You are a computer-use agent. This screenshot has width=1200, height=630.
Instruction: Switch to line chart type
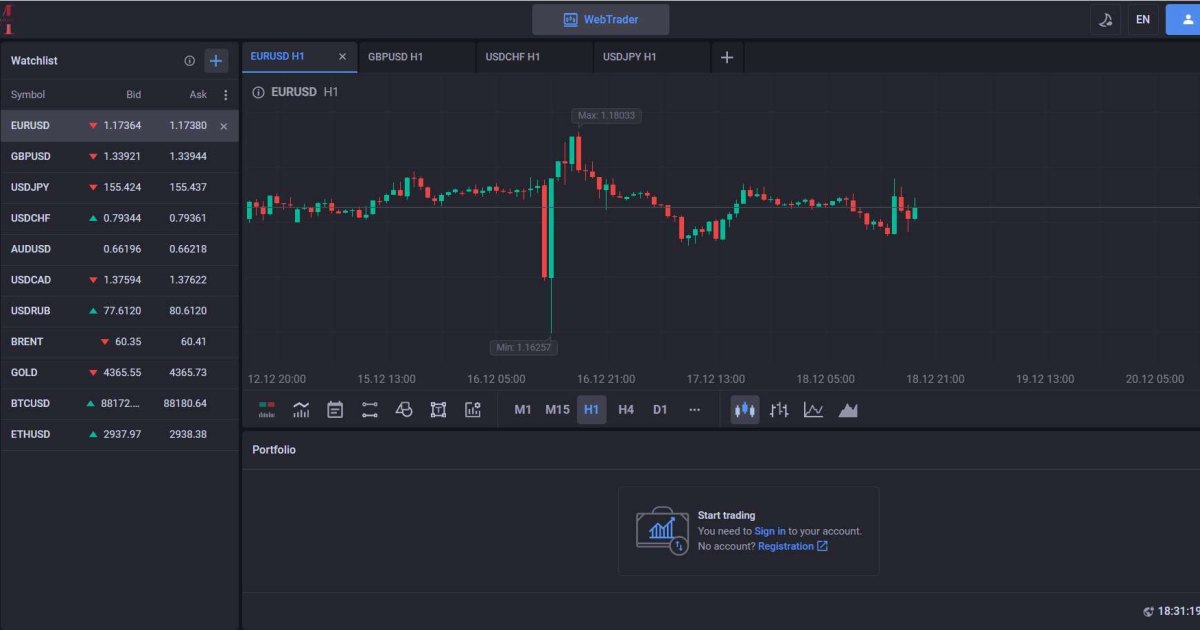pyautogui.click(x=813, y=410)
